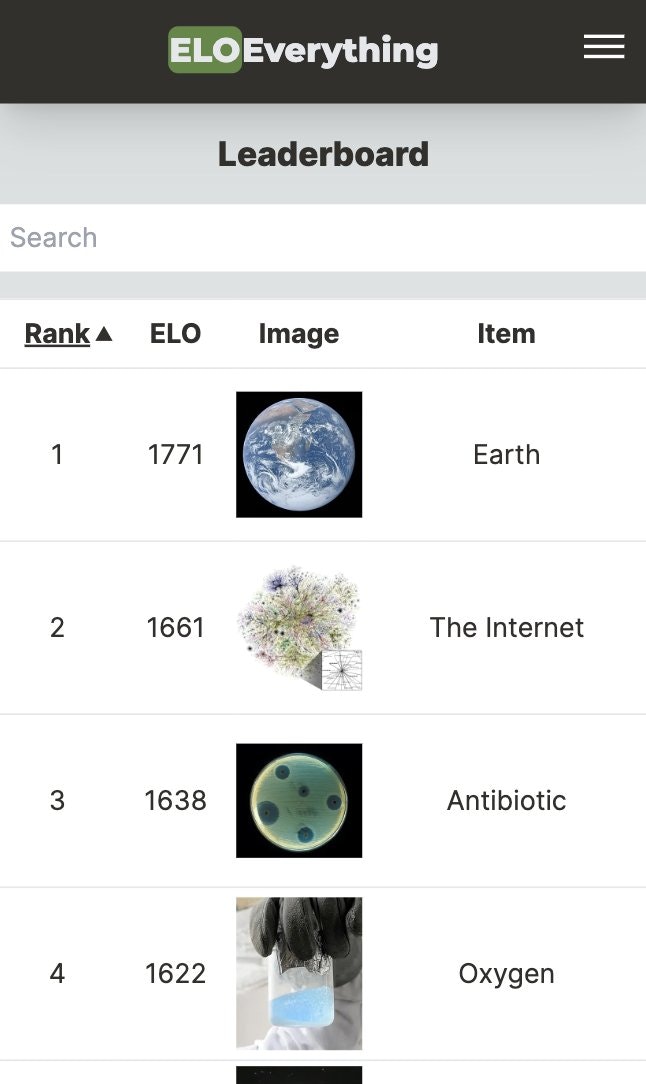Click the 1771 ELO score
Screen dimensions: 646x1084
(x=175, y=455)
